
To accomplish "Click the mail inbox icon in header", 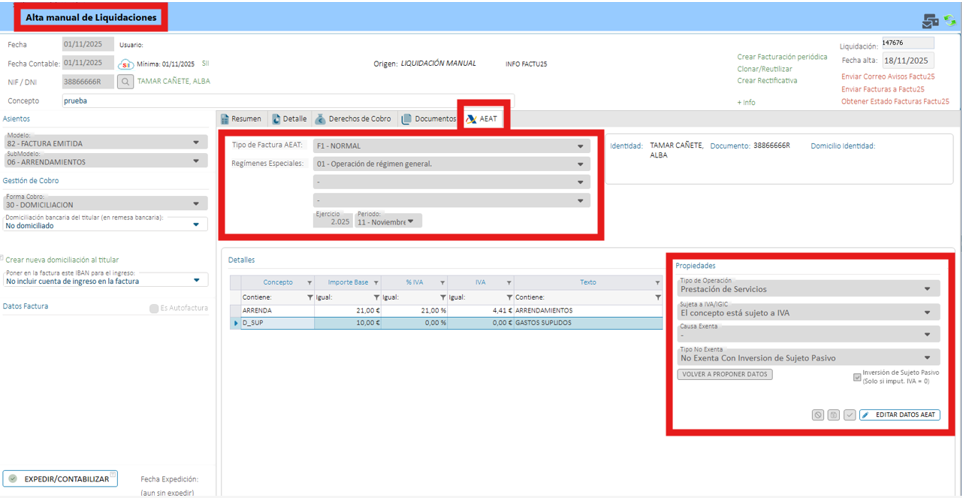I will (x=929, y=21).
